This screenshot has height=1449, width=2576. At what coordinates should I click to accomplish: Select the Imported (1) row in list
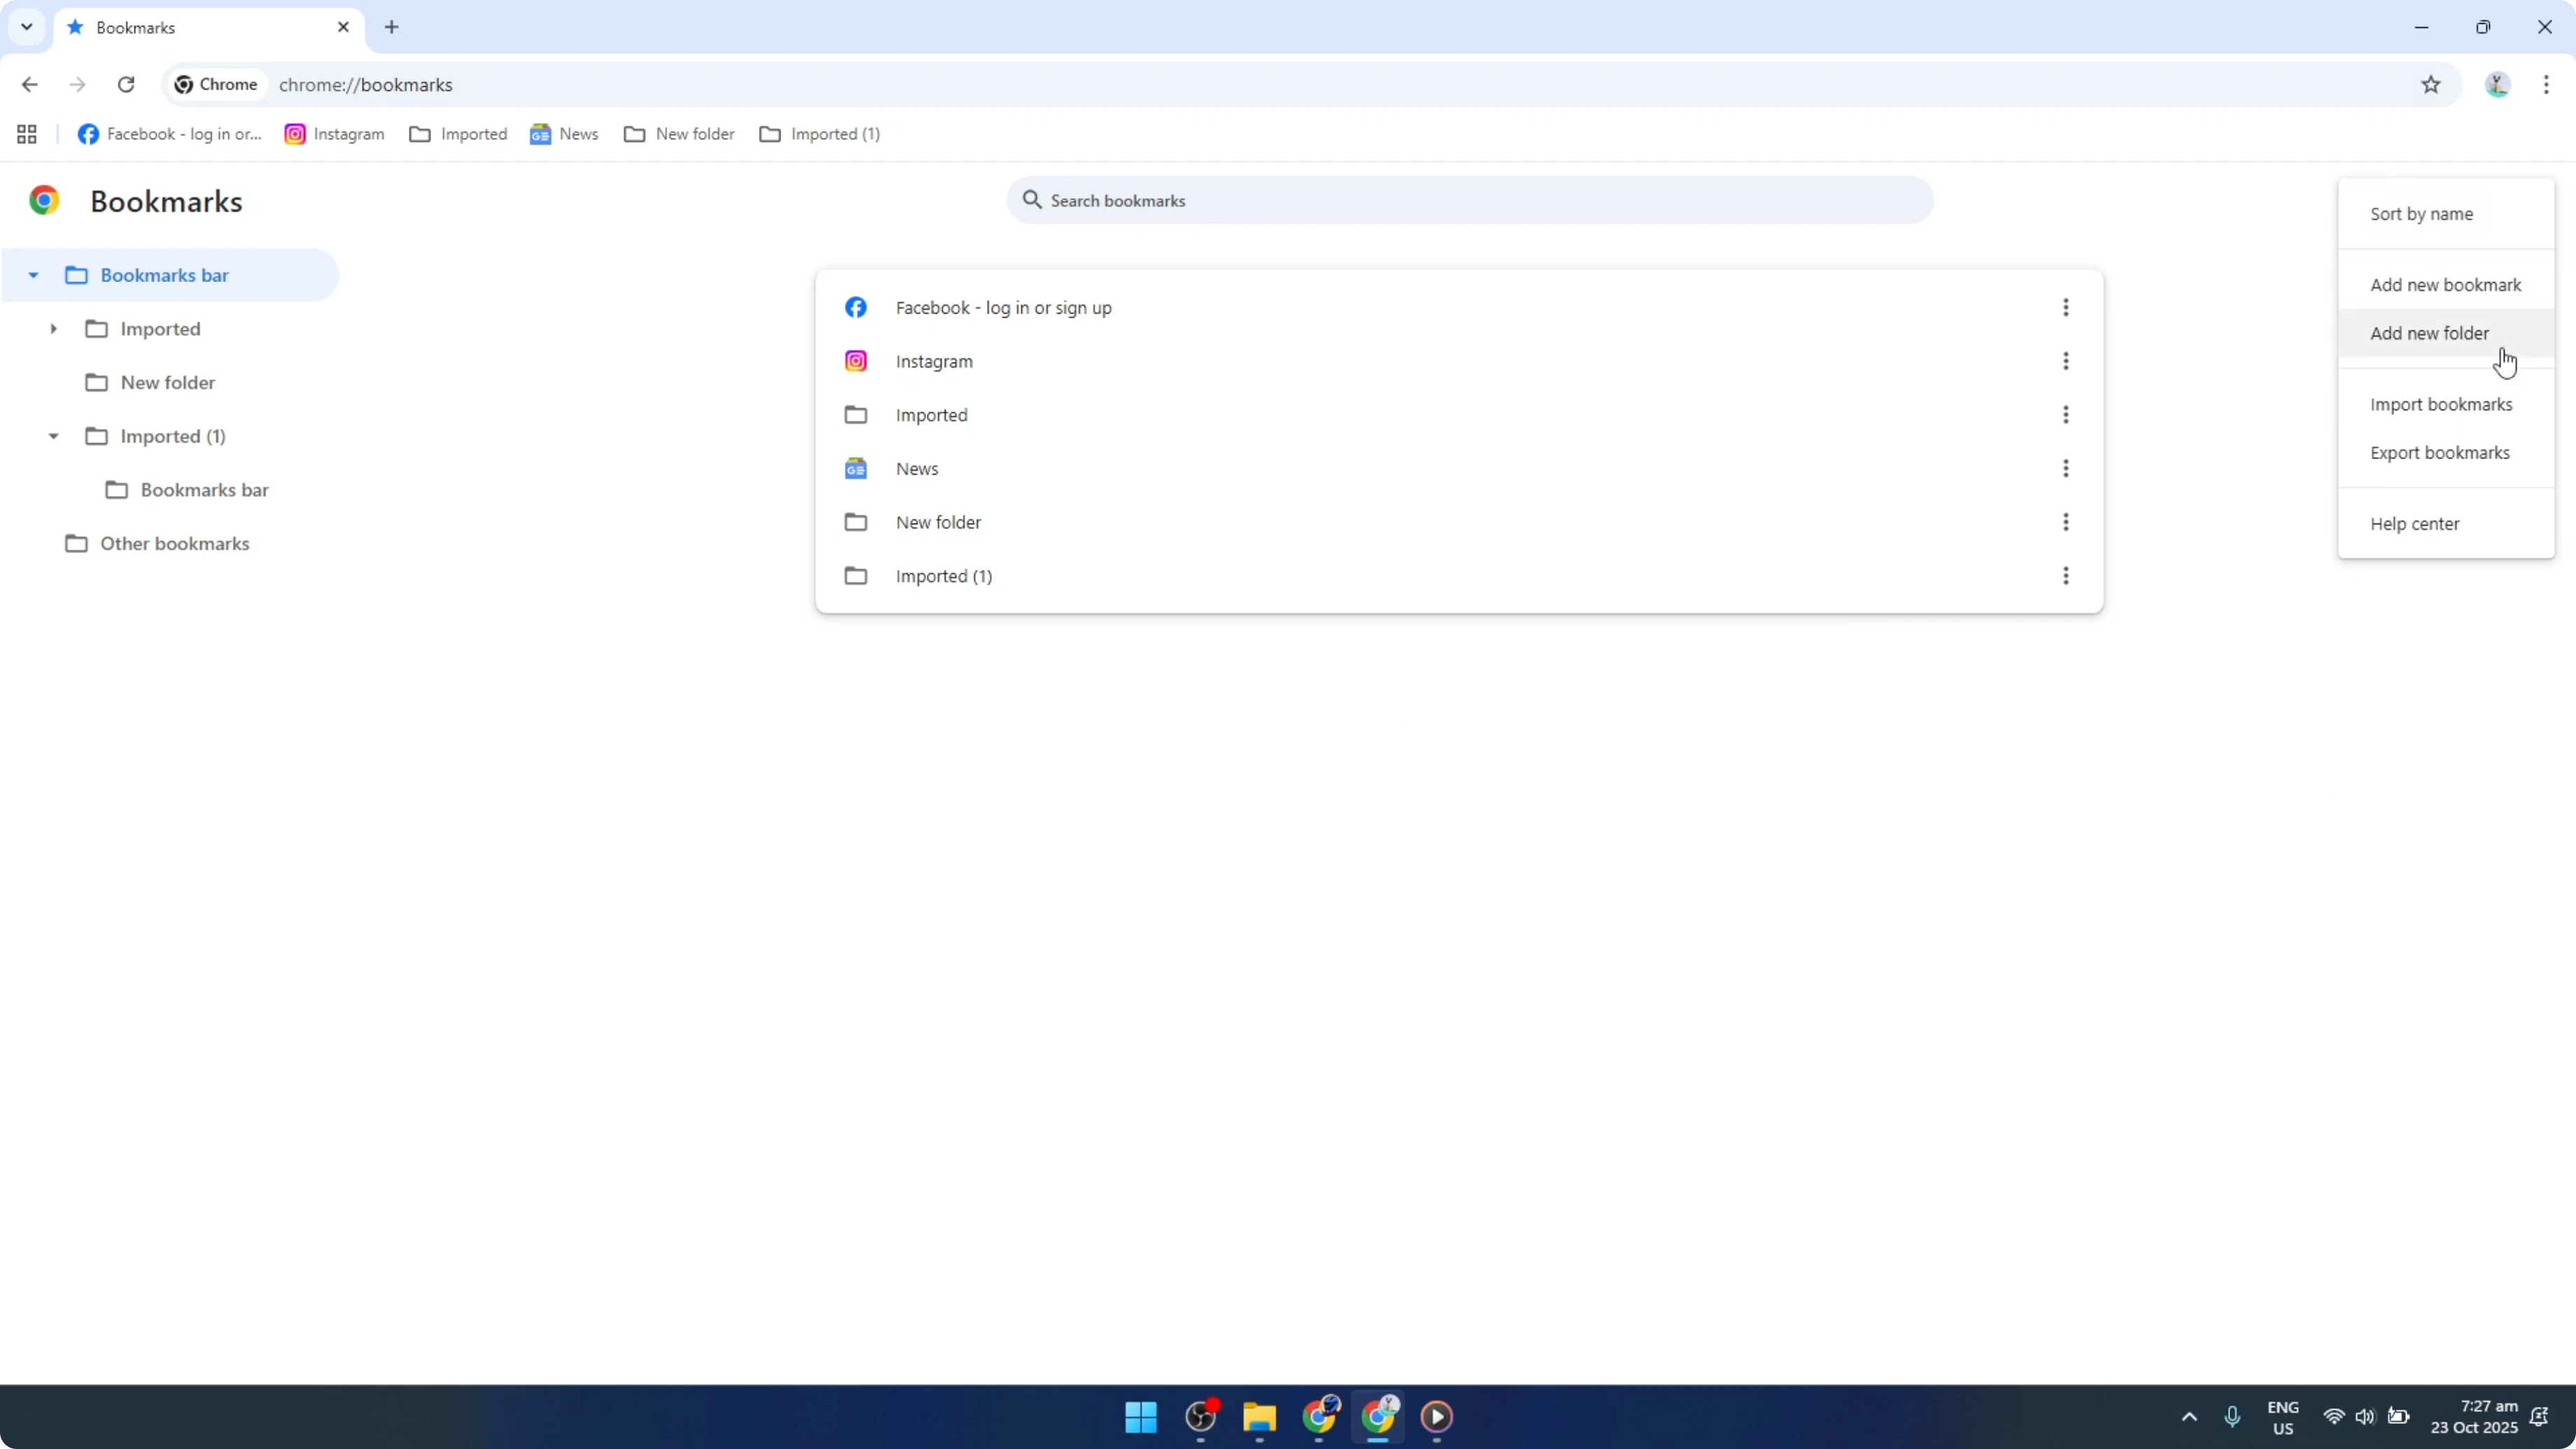click(x=1459, y=576)
